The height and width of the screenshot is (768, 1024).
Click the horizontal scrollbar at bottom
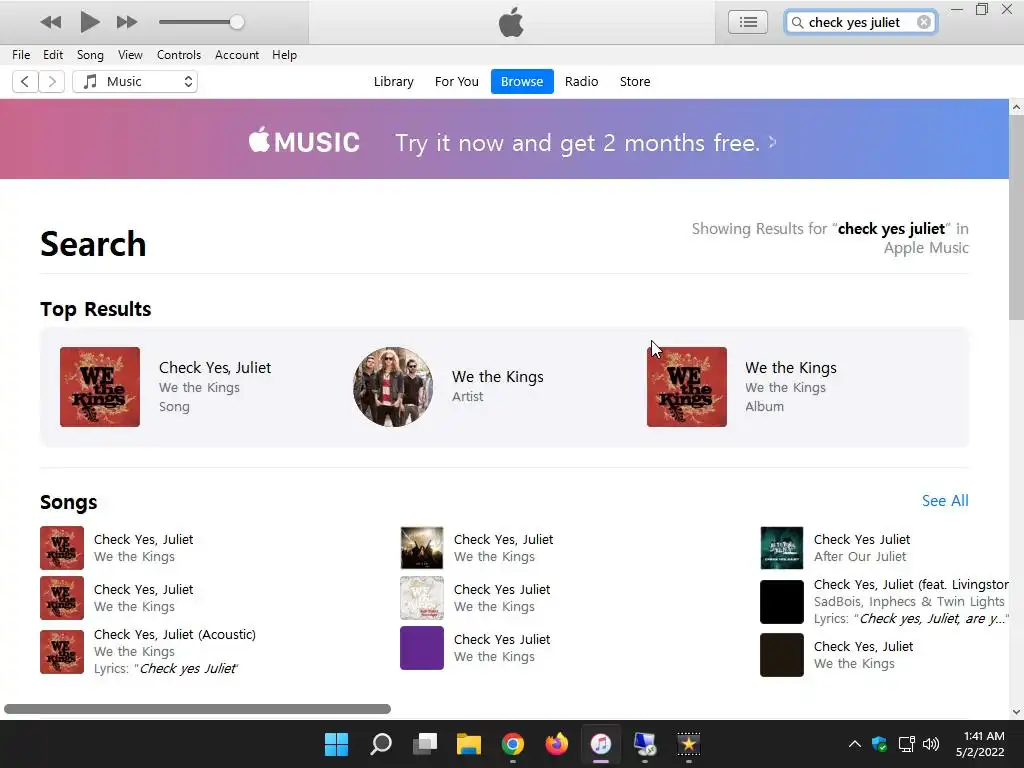[197, 709]
